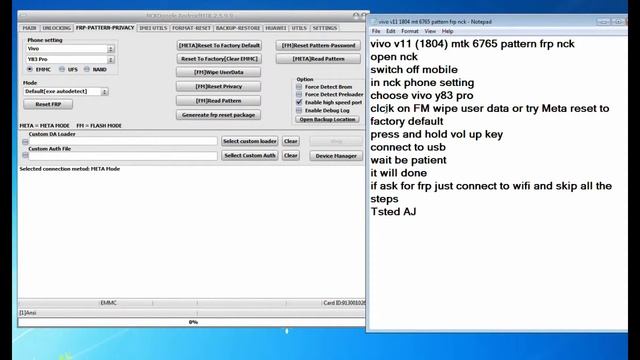Image resolution: width=640 pixels, height=360 pixels.
Task: Open the BACKUP-RESTORE tab
Action: (238, 28)
